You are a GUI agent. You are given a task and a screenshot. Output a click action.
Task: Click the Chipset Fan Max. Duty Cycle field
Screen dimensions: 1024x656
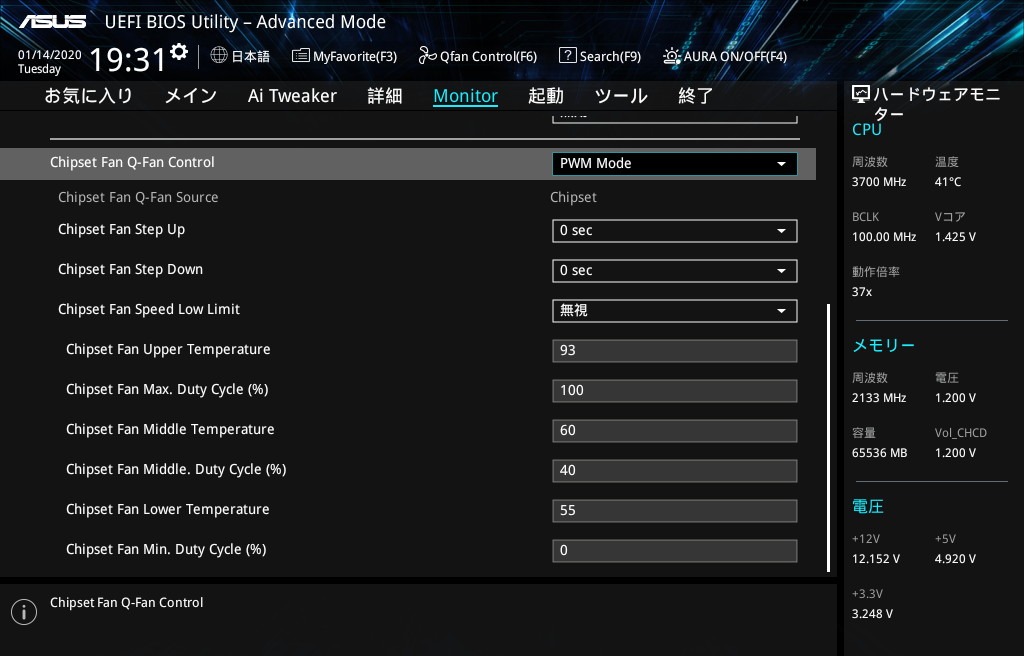(x=675, y=390)
